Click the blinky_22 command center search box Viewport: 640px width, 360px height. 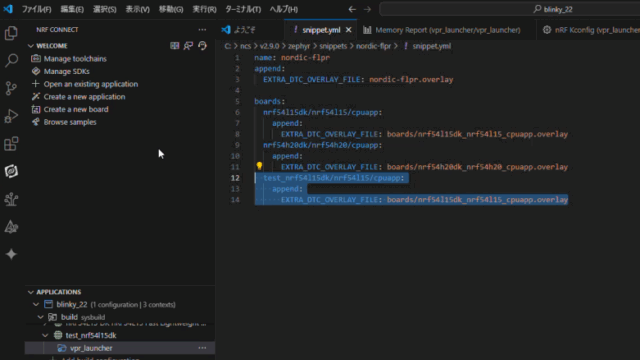tap(510, 9)
